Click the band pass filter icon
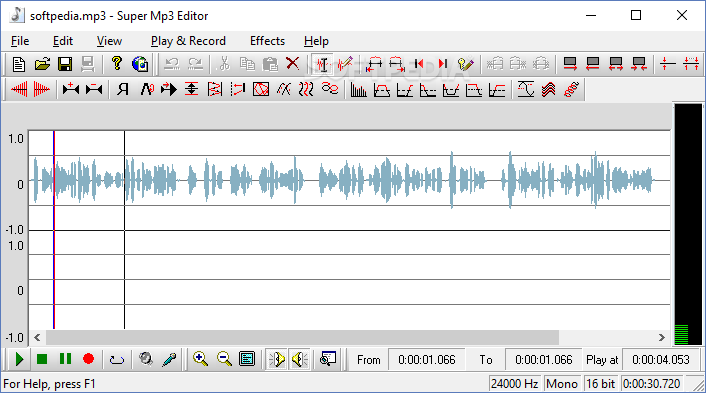Viewport: 706px width, 393px height. [381, 90]
